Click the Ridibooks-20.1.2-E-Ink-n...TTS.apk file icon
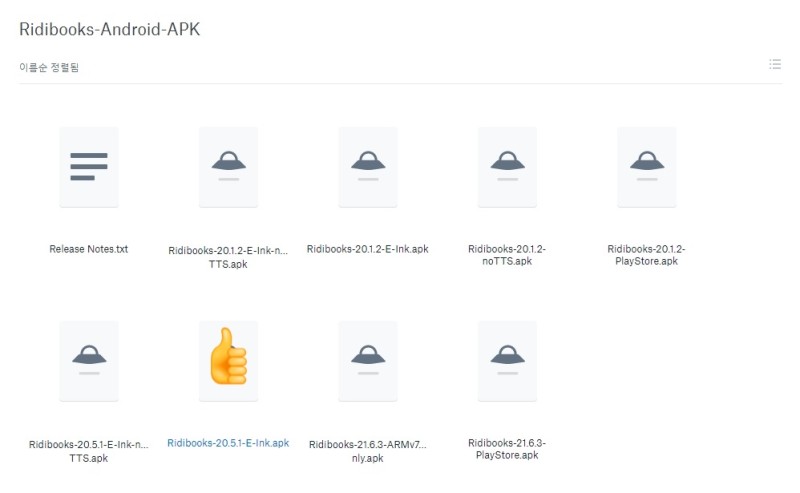This screenshot has width=800, height=493. click(x=228, y=167)
